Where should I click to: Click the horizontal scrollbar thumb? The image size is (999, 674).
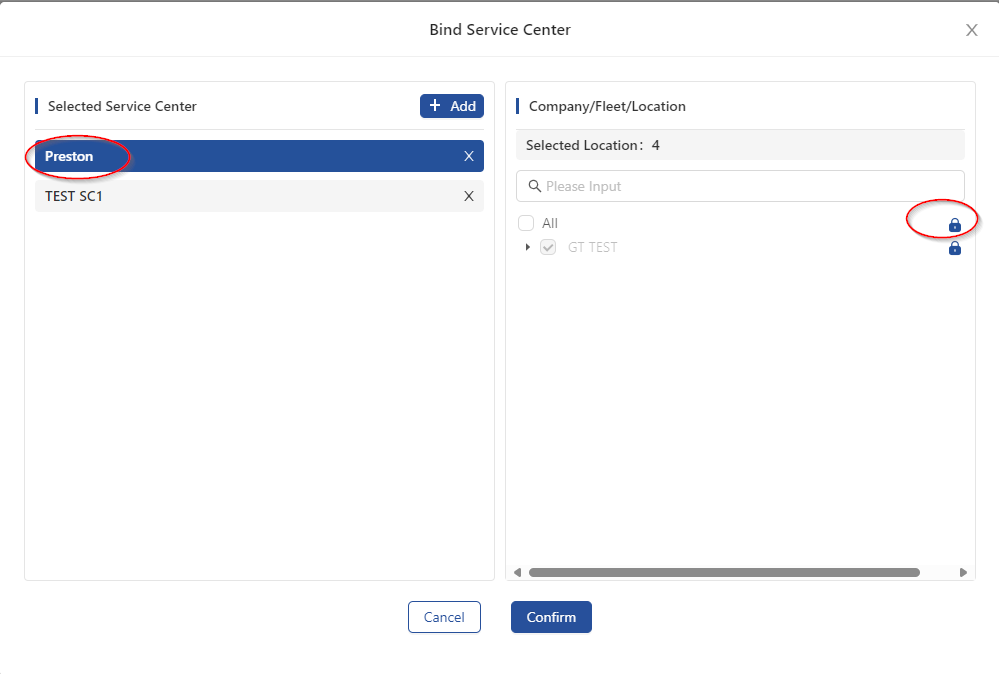point(723,573)
